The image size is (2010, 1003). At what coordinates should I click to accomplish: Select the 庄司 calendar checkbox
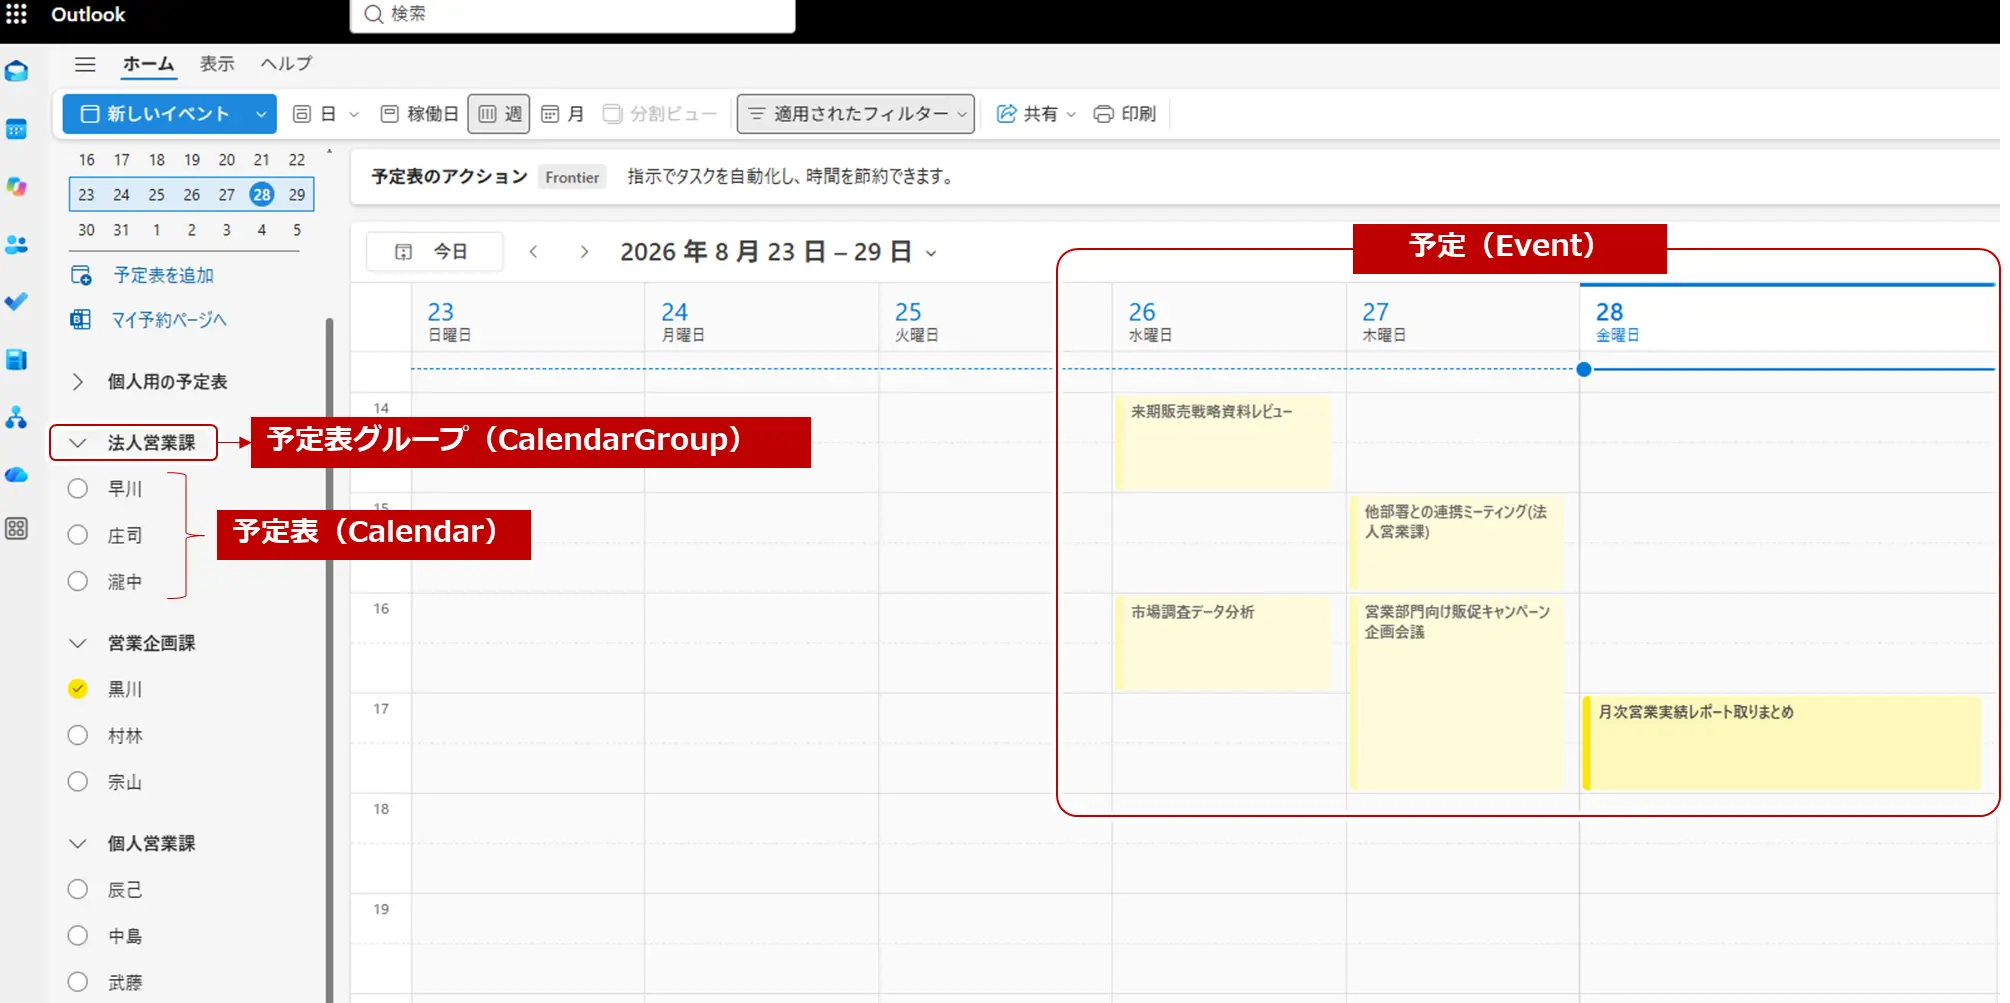click(78, 535)
